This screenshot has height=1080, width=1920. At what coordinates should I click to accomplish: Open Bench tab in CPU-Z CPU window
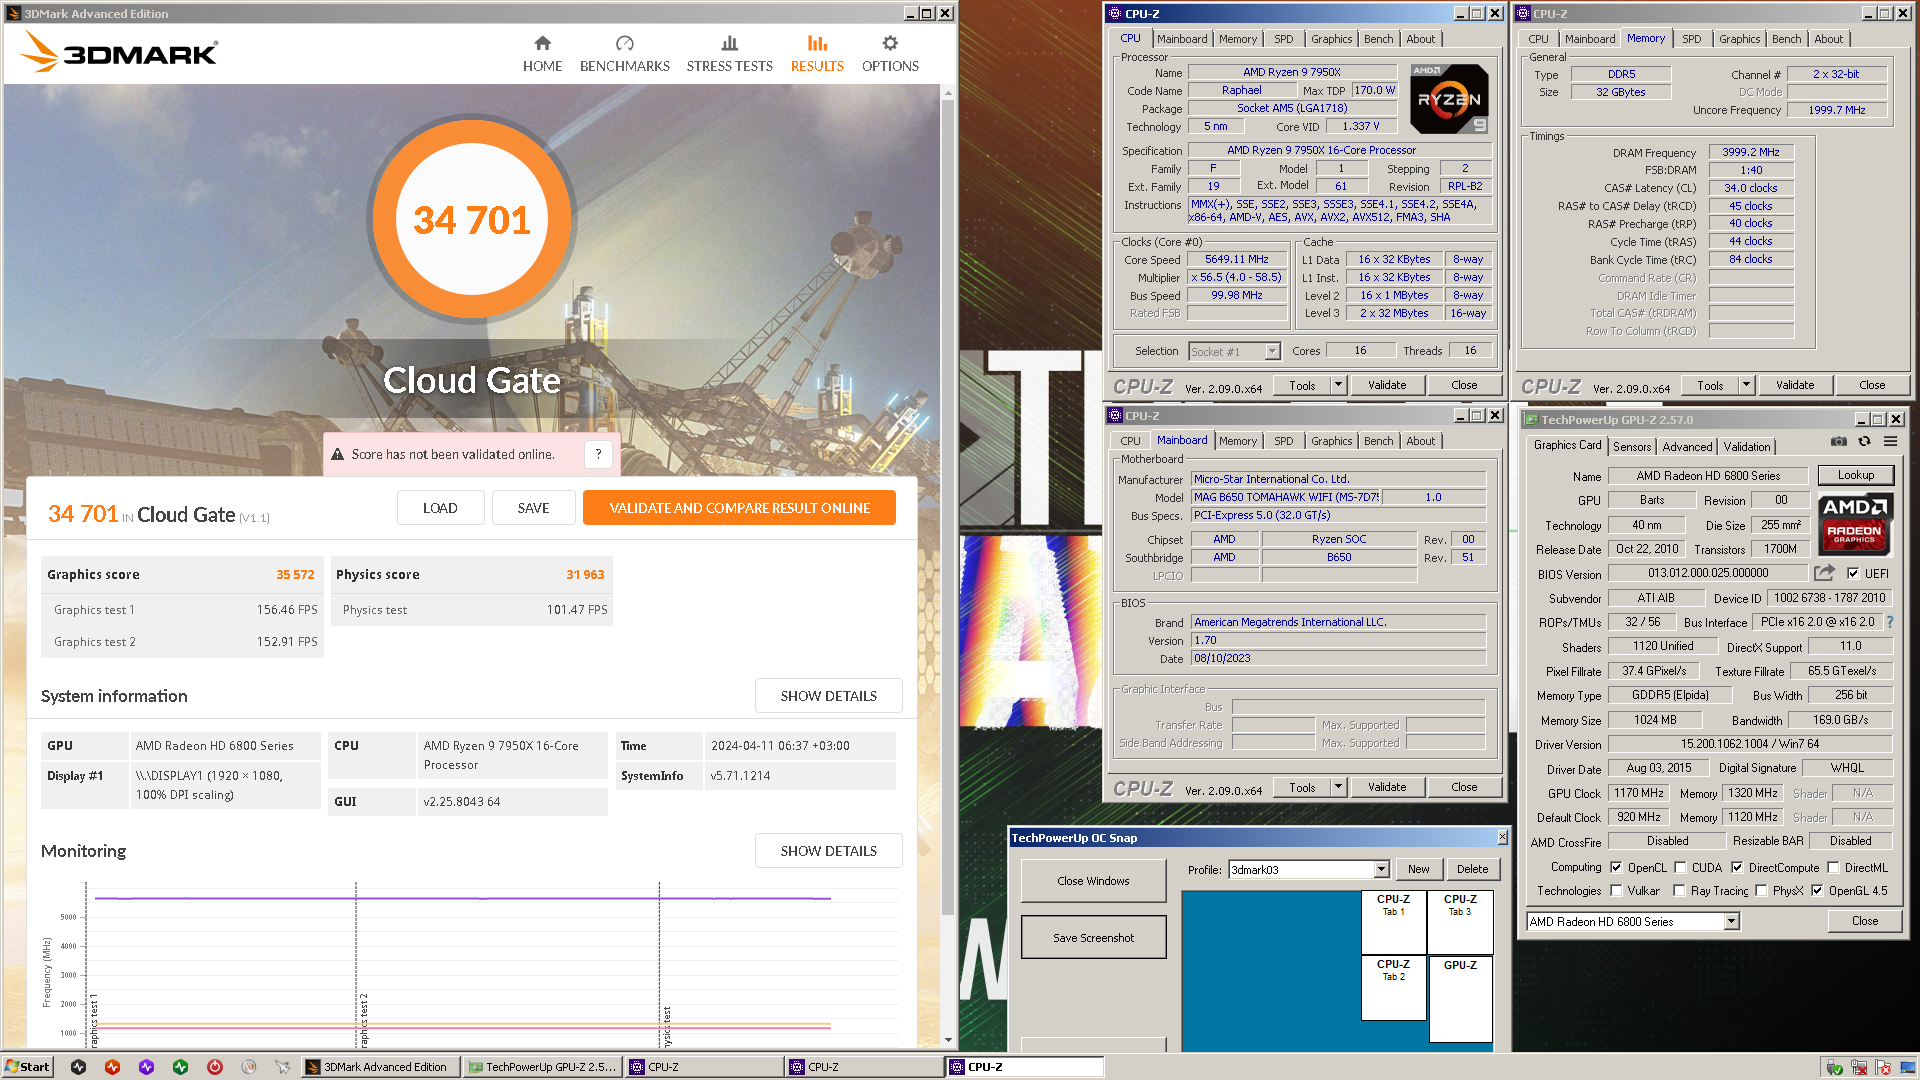(1378, 39)
